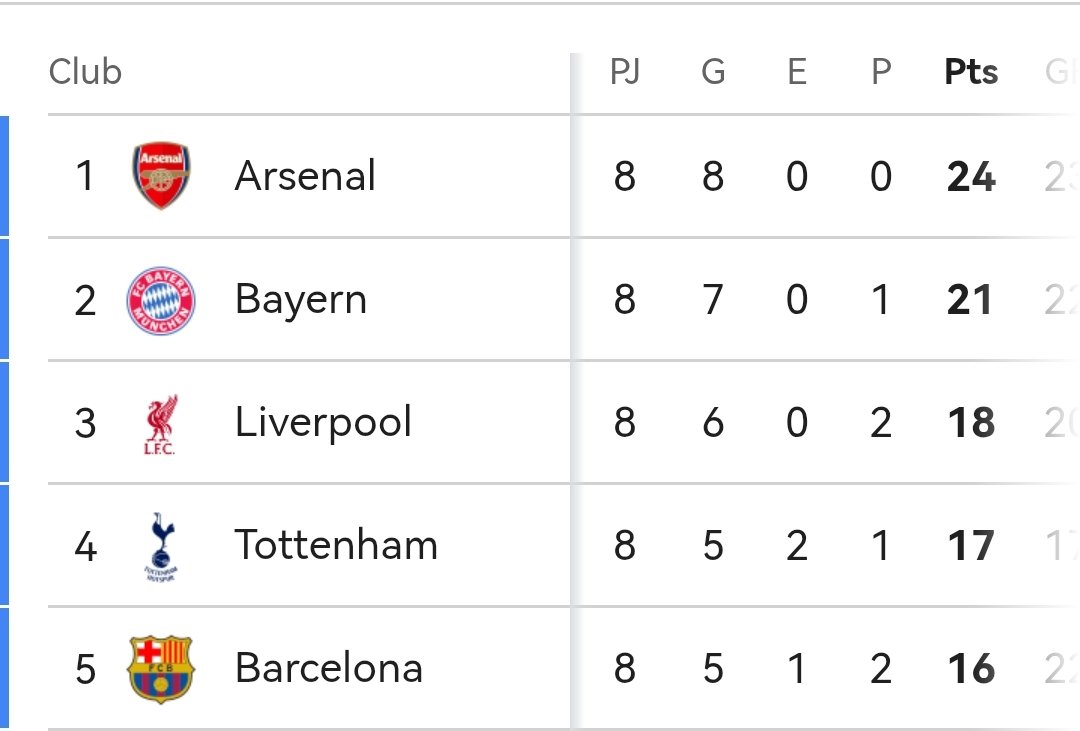Select the G column header
This screenshot has height=731, width=1080.
713,72
